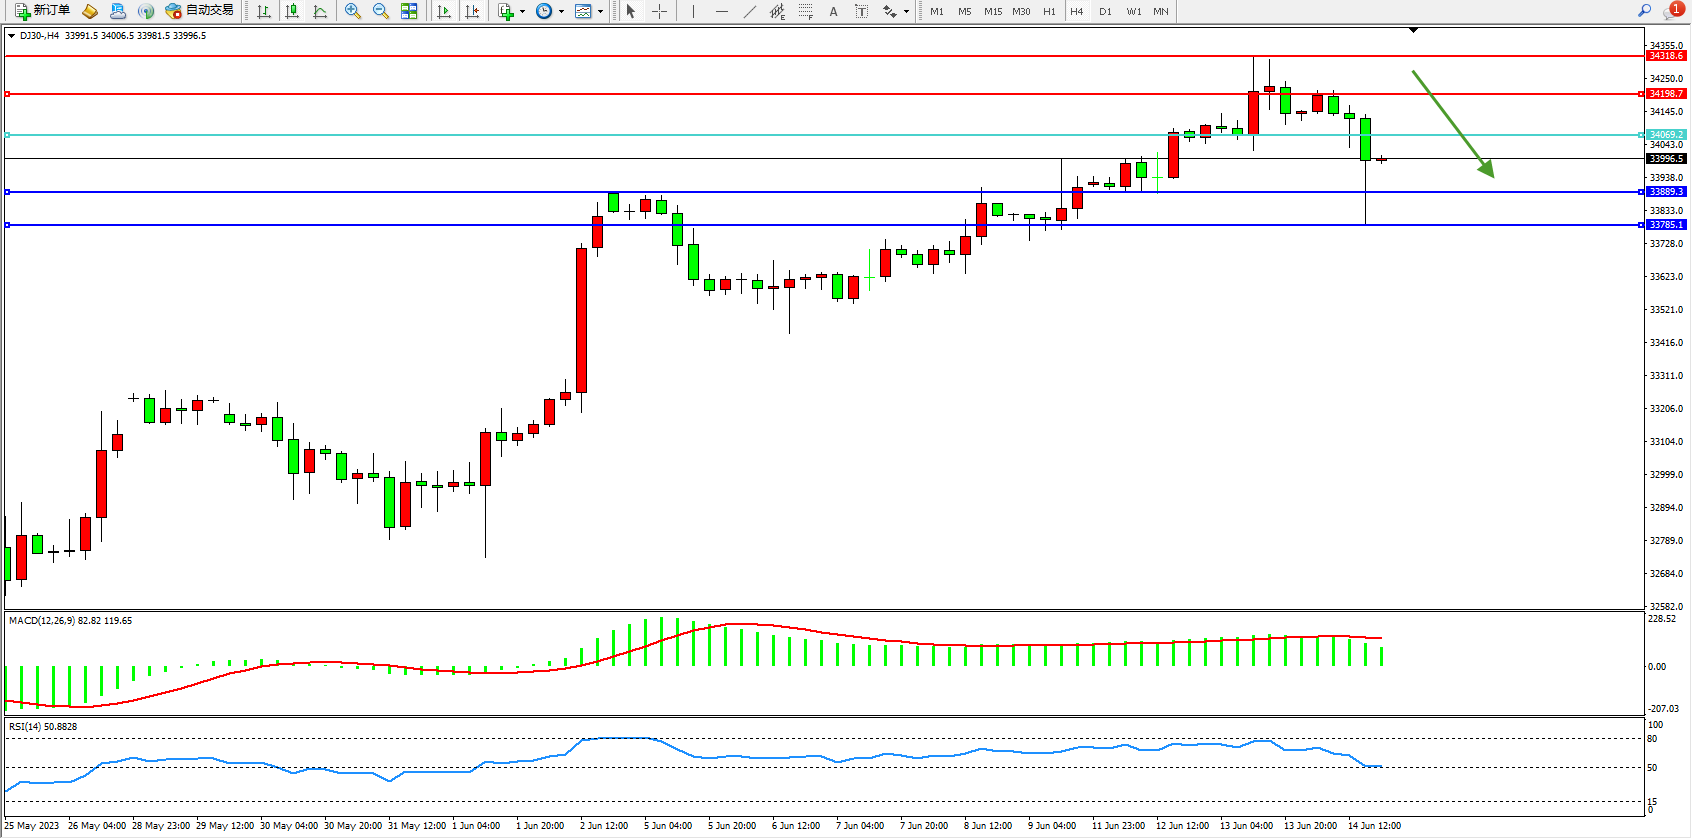
Task: Select the crosshair tool
Action: click(x=660, y=11)
